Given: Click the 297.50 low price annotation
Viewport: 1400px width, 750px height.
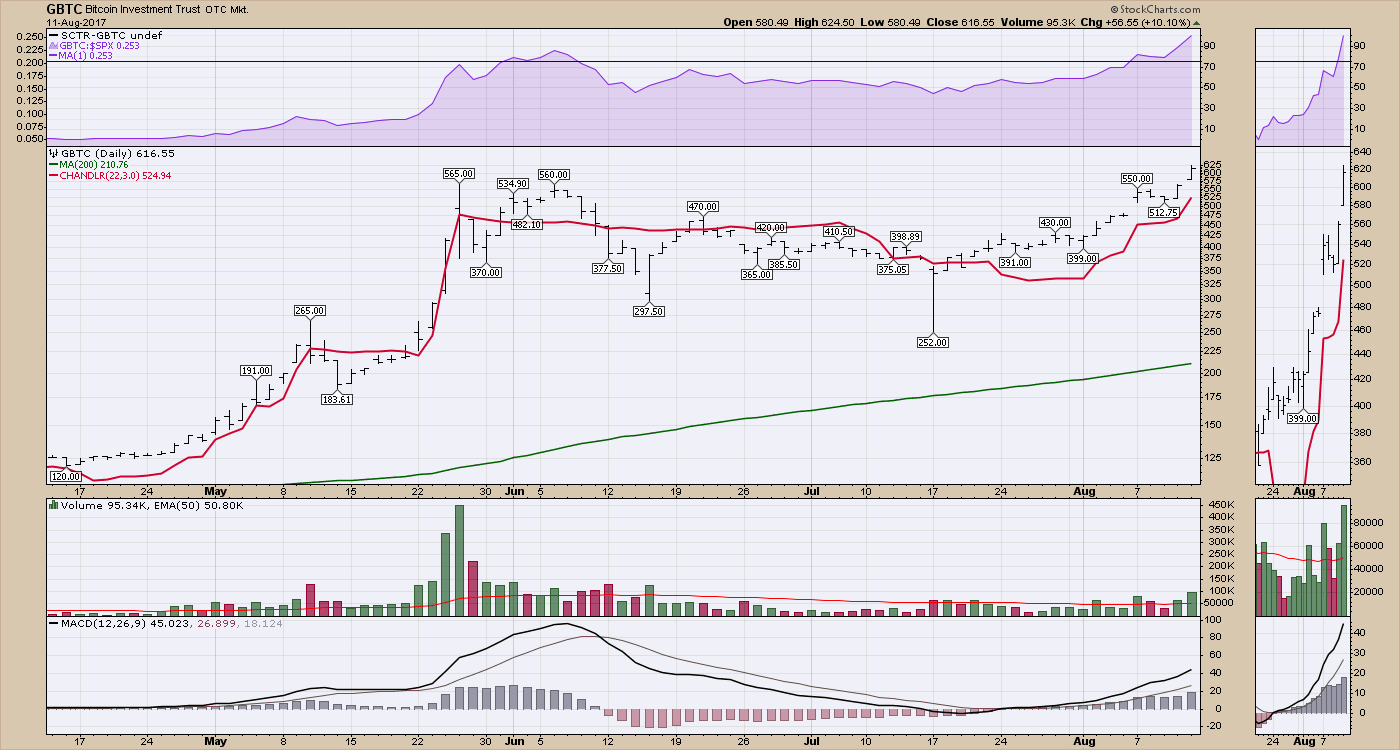Looking at the screenshot, I should [649, 311].
